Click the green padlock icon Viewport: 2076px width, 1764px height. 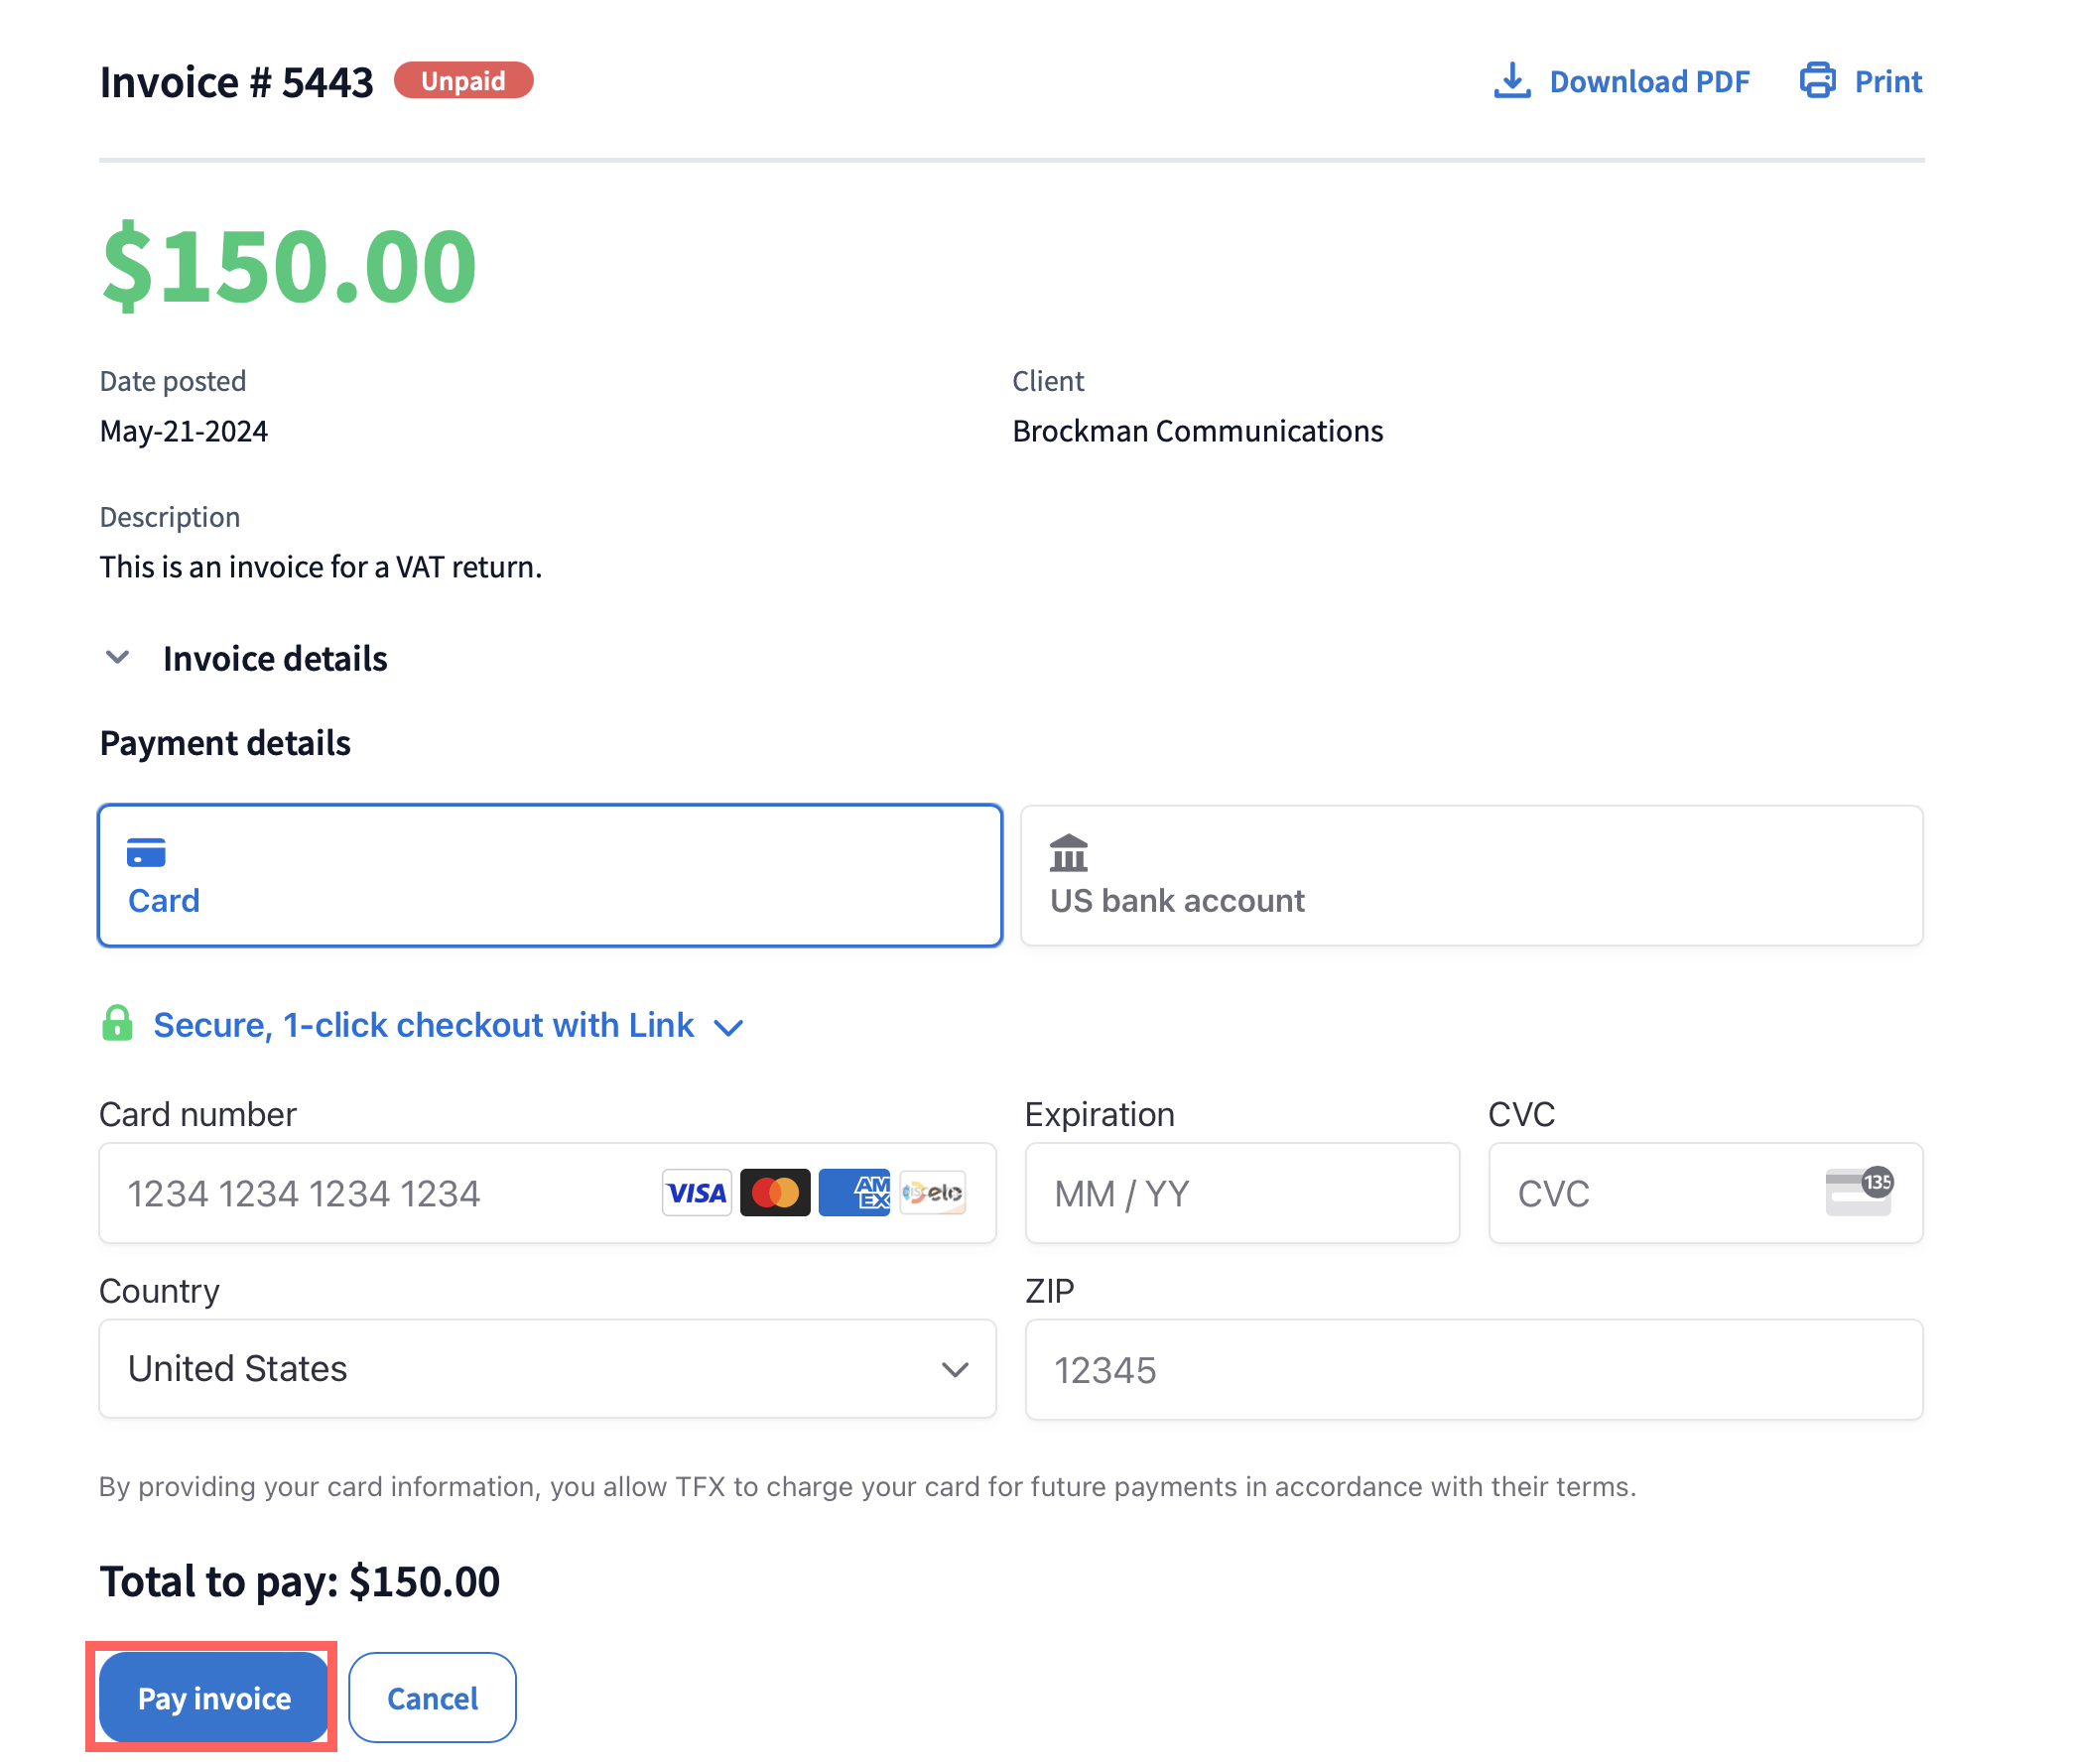click(117, 1024)
